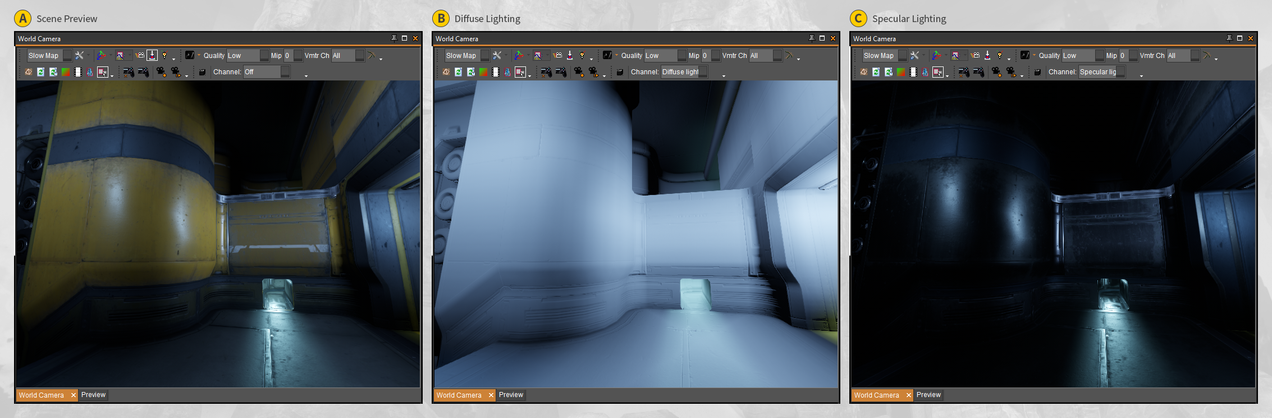Viewport: 1272px width, 418px height.
Task: Click black console icon in Scene Preview toolbar
Action: pos(189,55)
